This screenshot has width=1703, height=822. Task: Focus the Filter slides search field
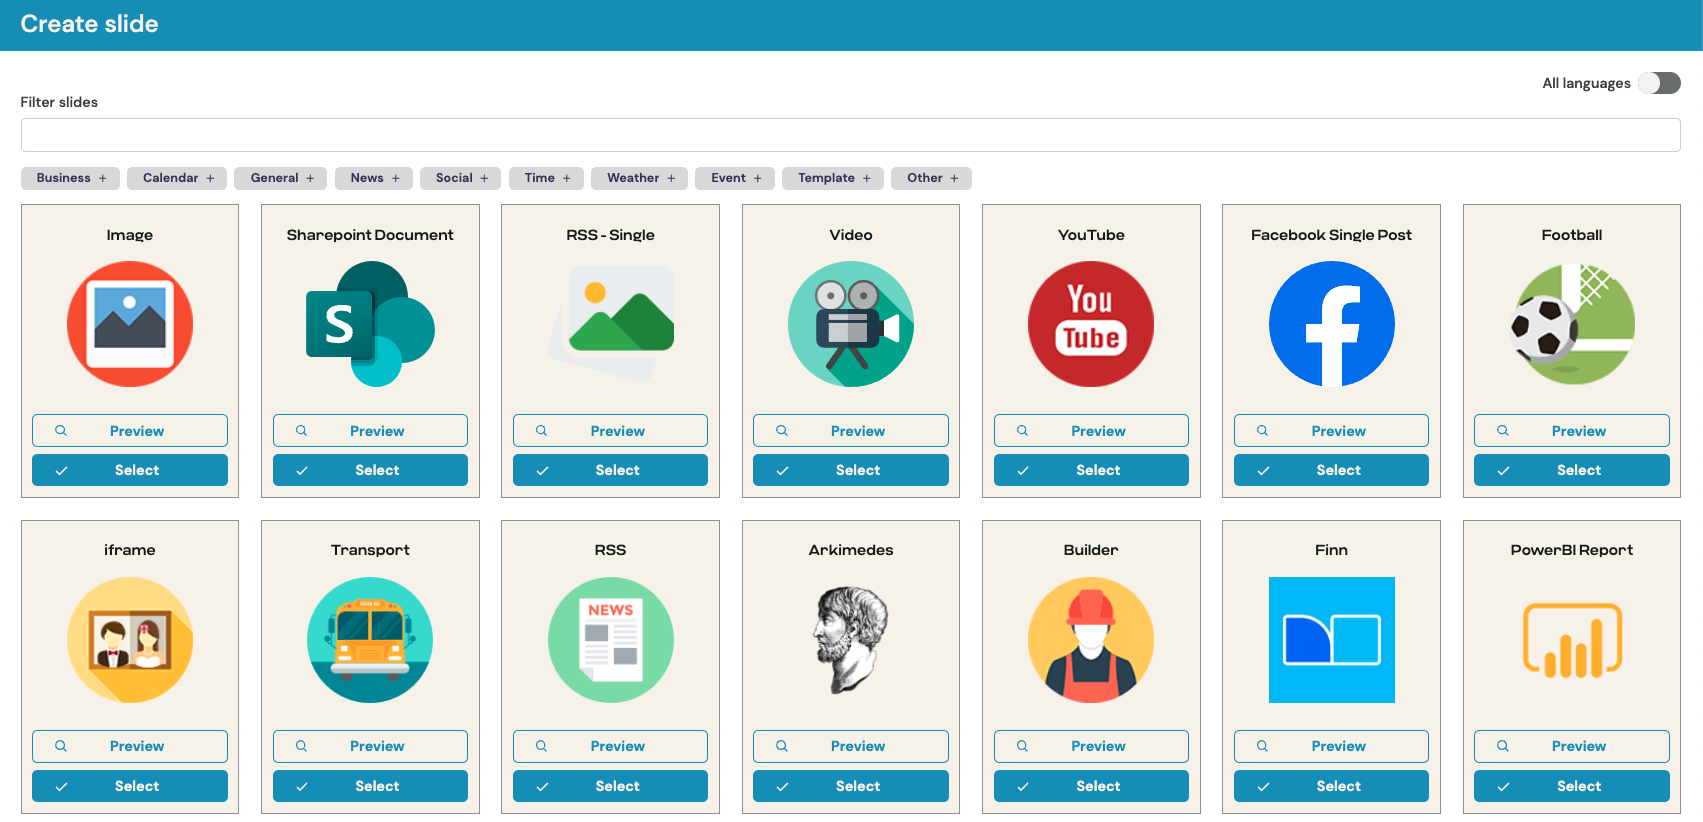tap(850, 135)
